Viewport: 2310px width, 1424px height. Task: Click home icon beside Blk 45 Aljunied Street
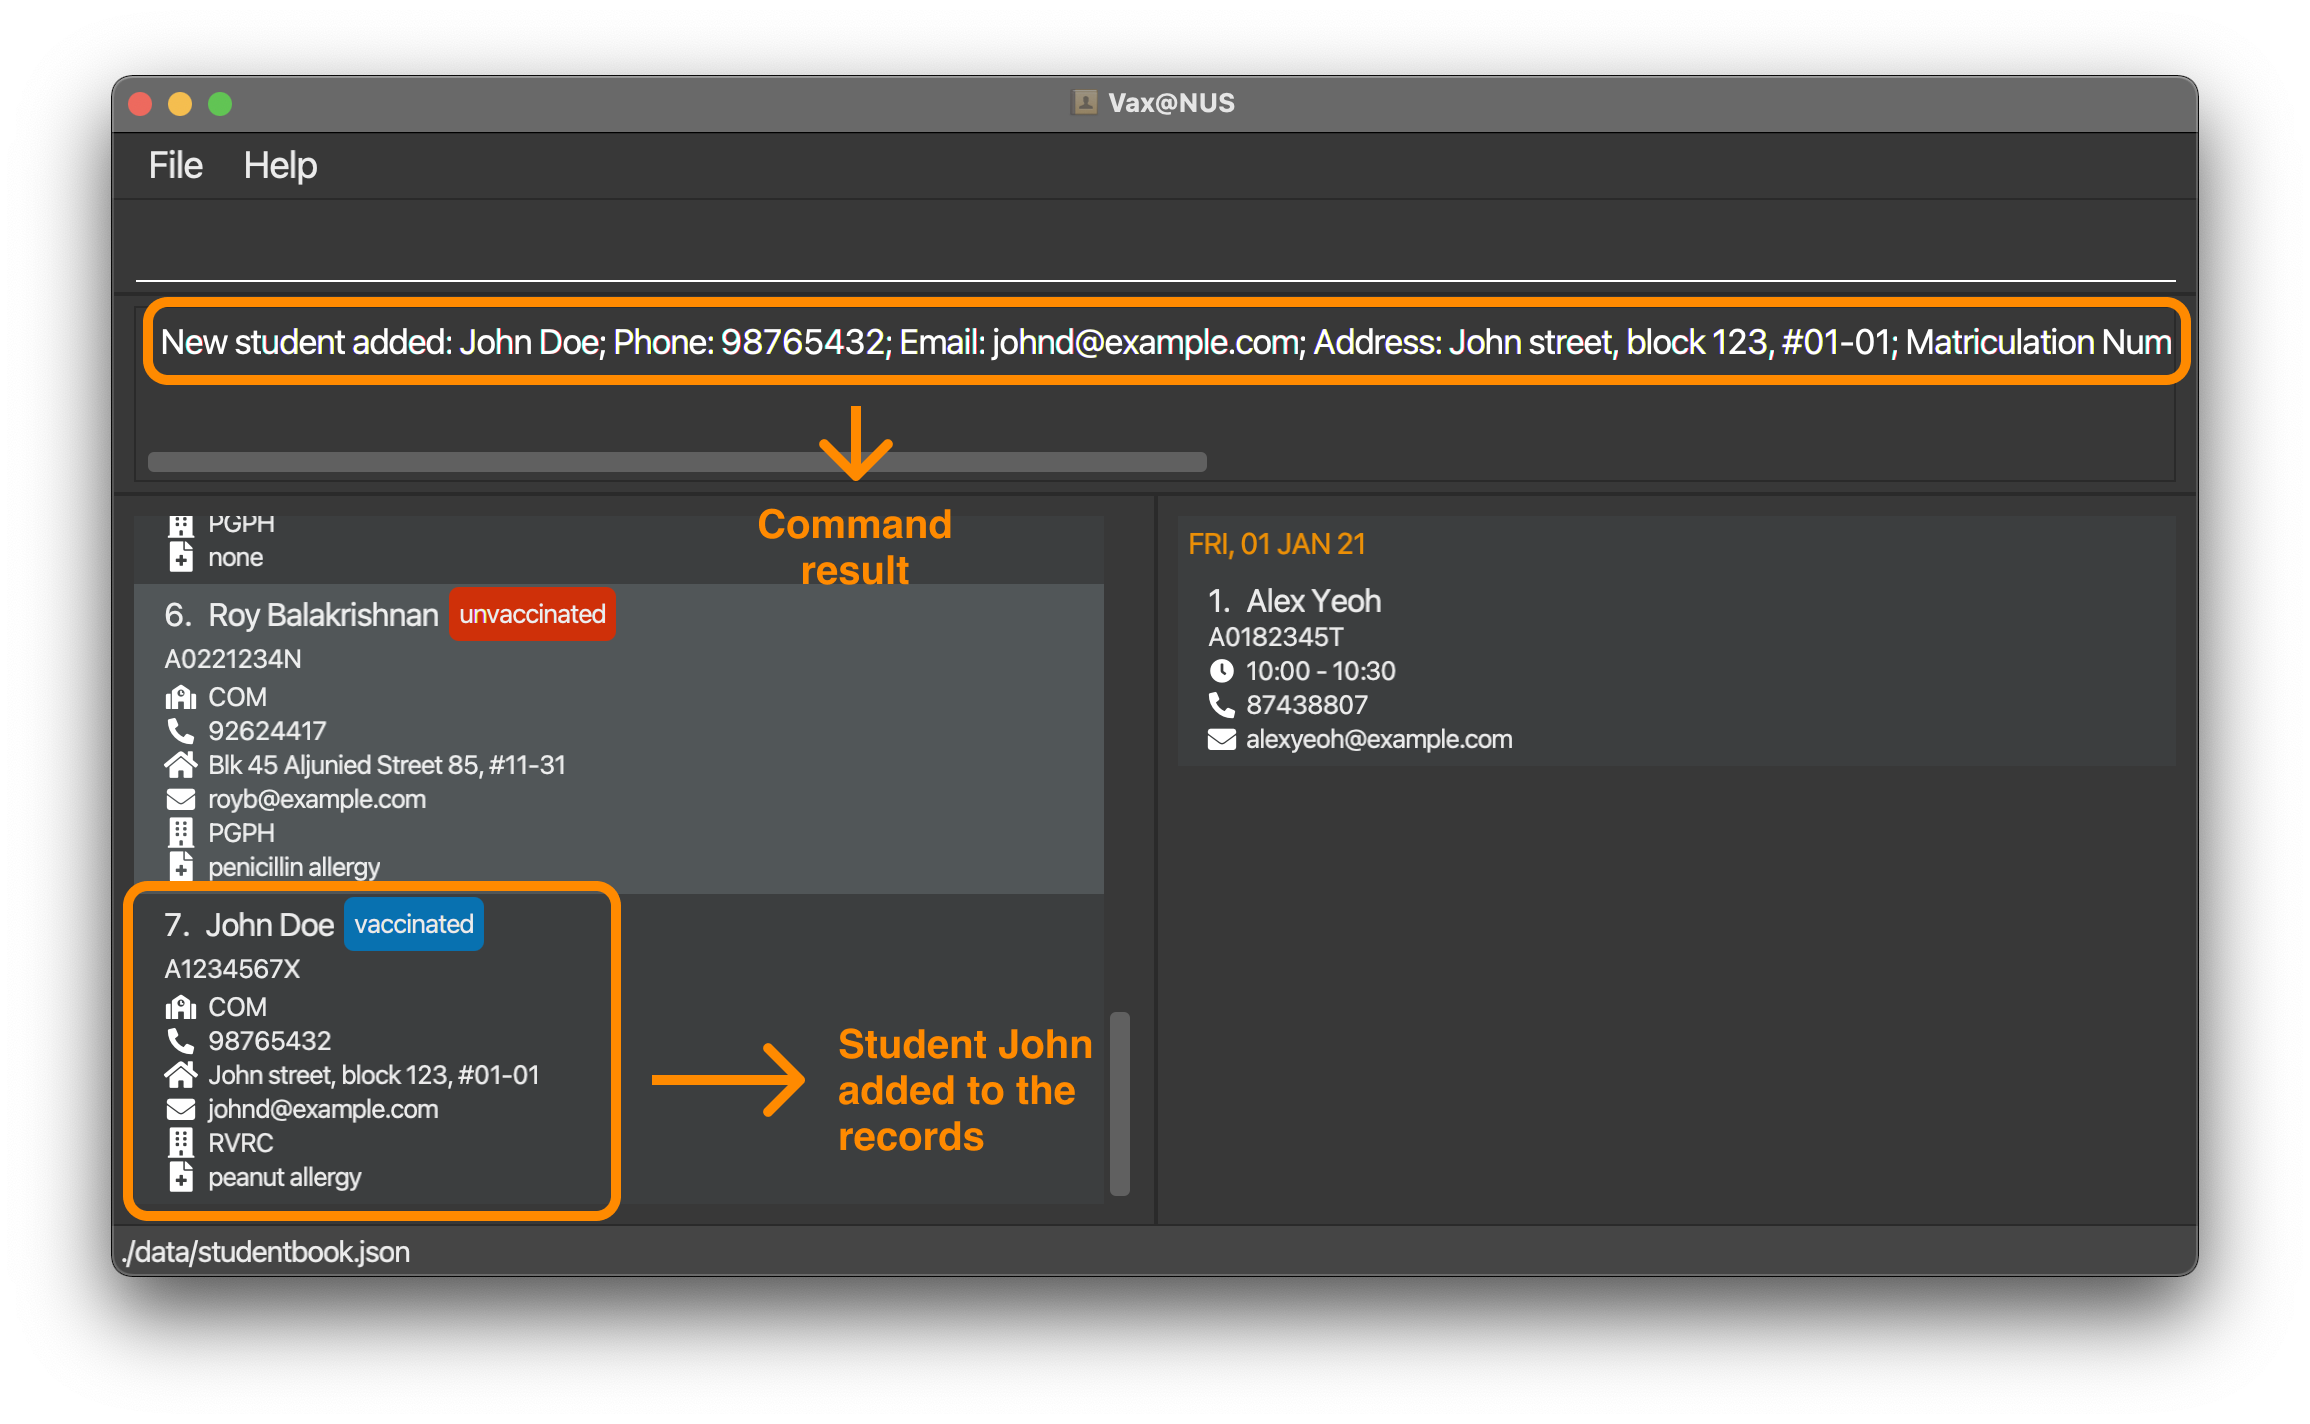(180, 765)
